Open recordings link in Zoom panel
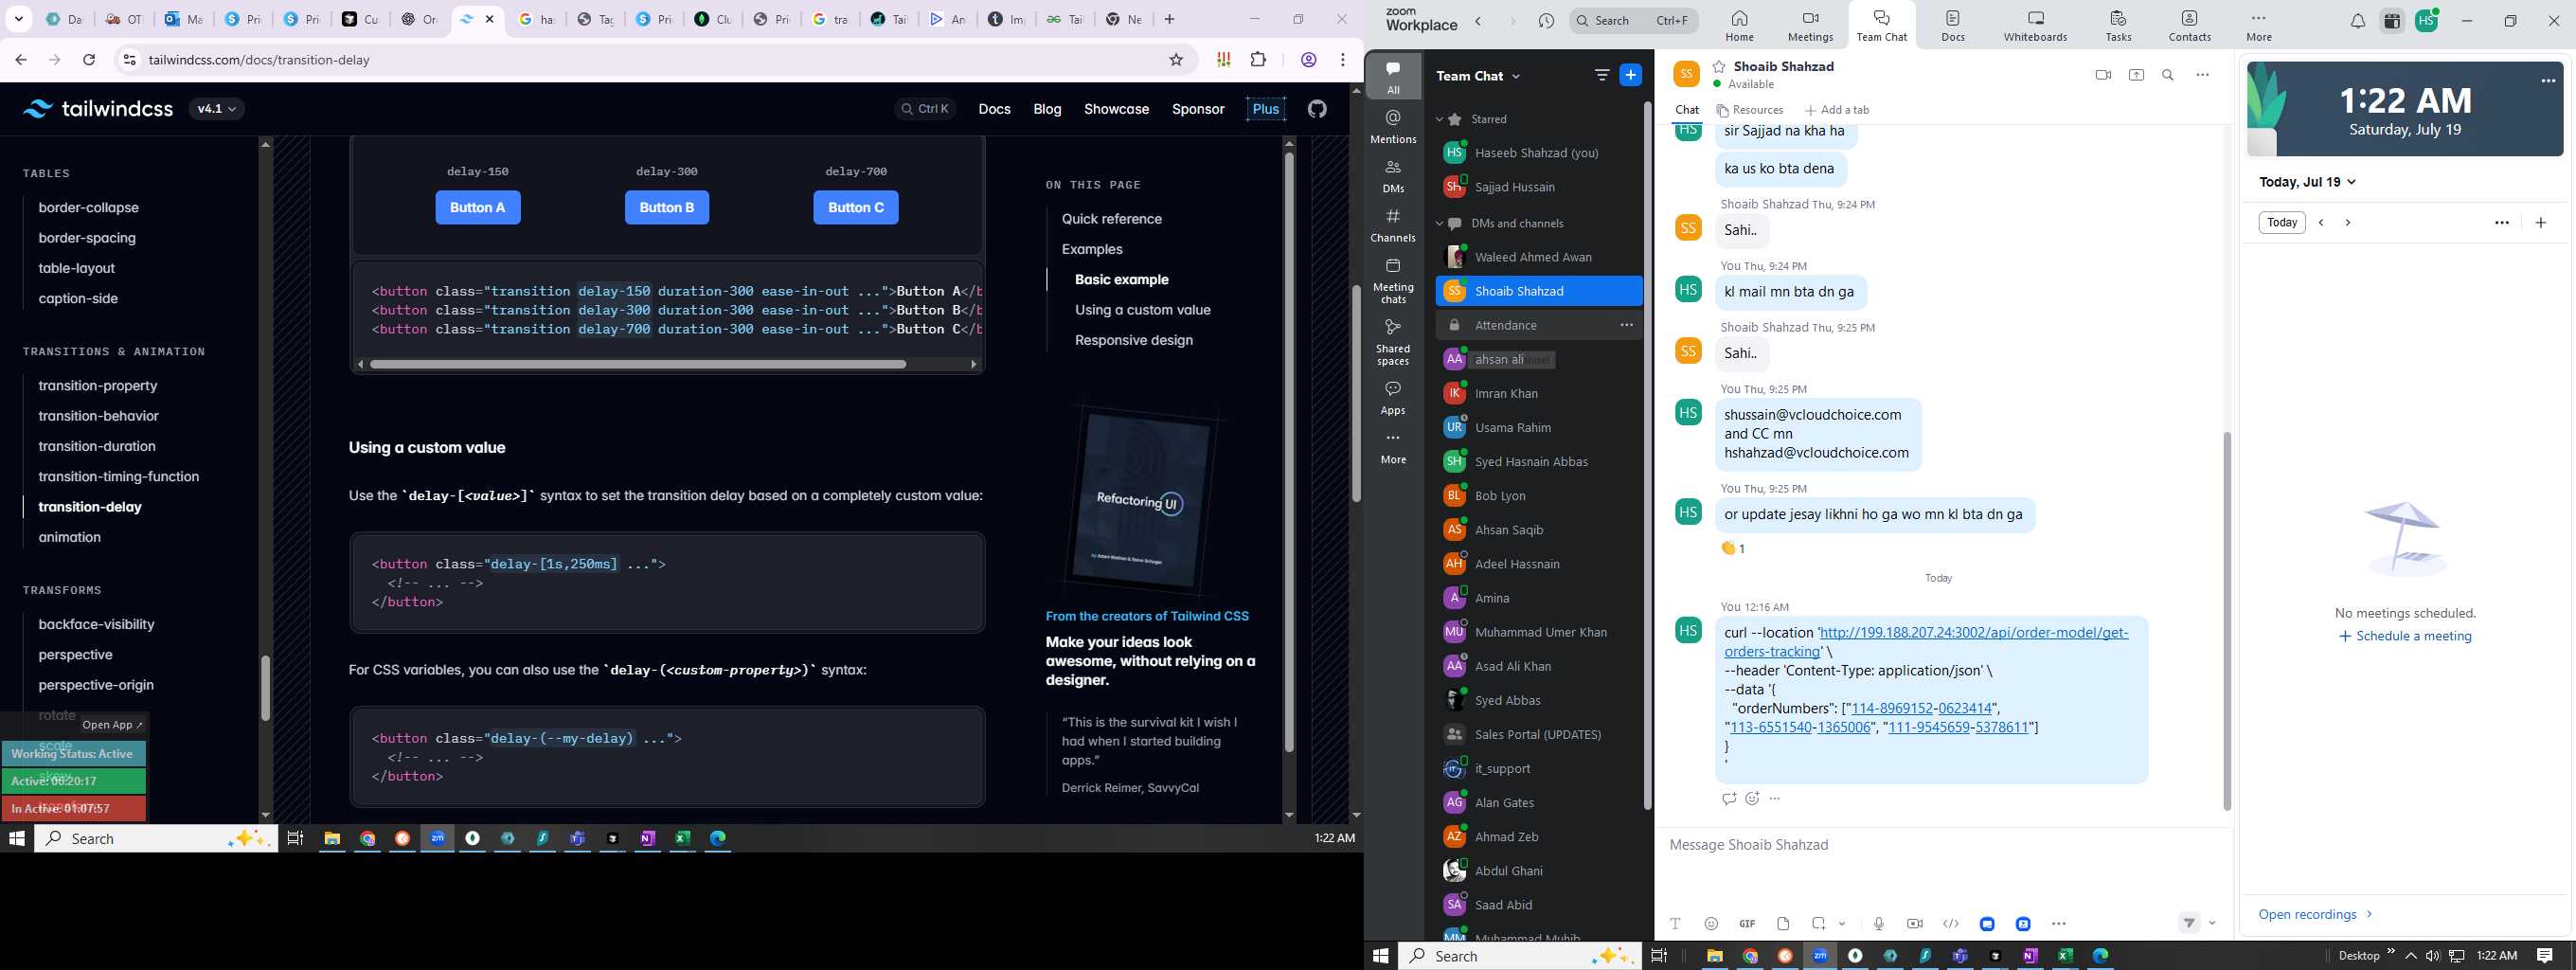2576x970 pixels. (x=2314, y=914)
